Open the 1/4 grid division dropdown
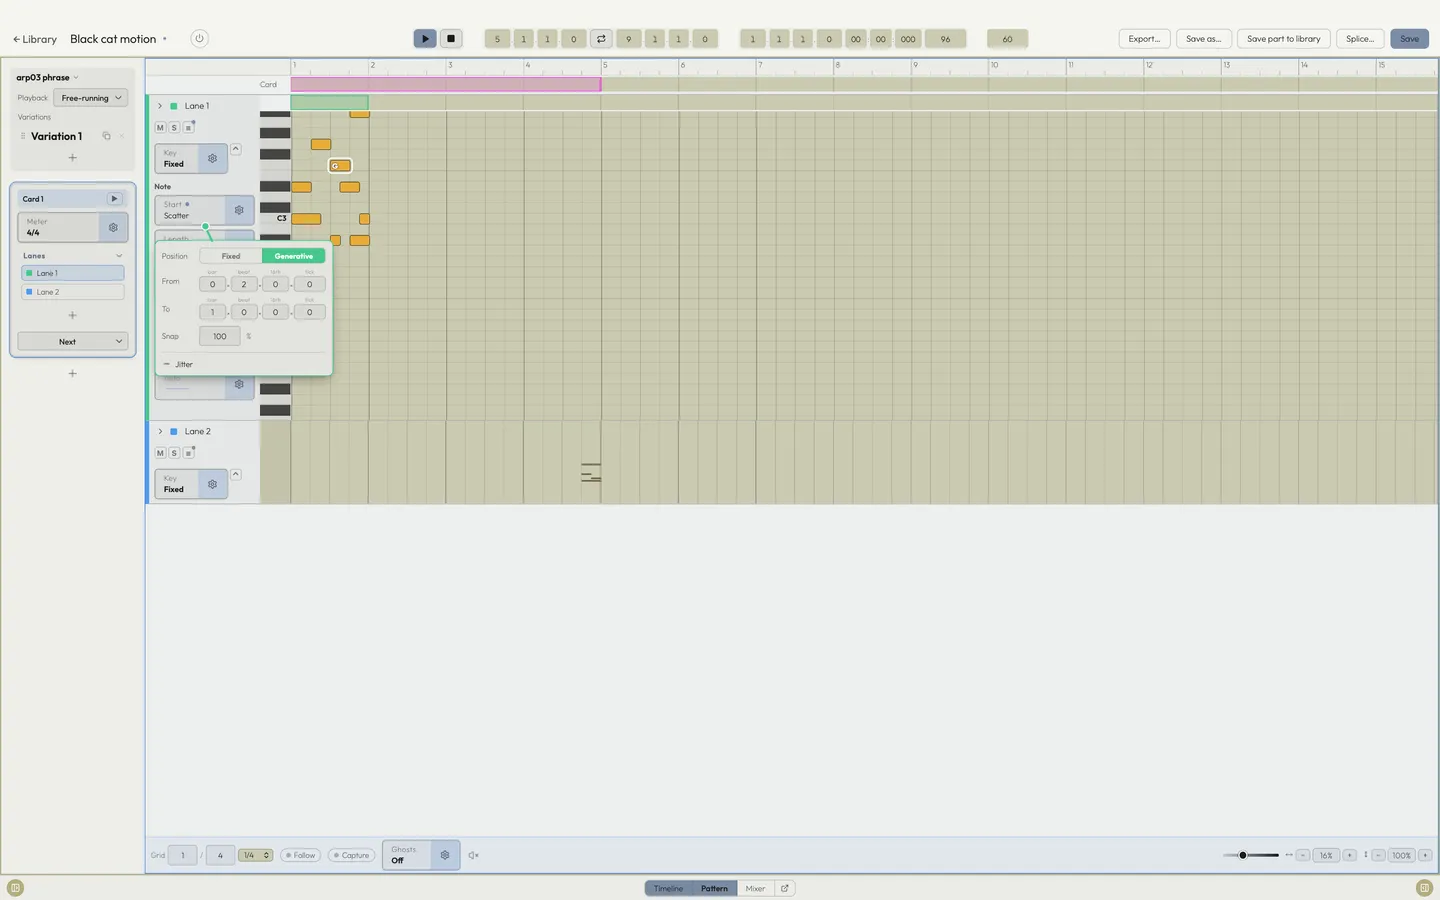Screen dimensions: 1440x900 click(256, 855)
